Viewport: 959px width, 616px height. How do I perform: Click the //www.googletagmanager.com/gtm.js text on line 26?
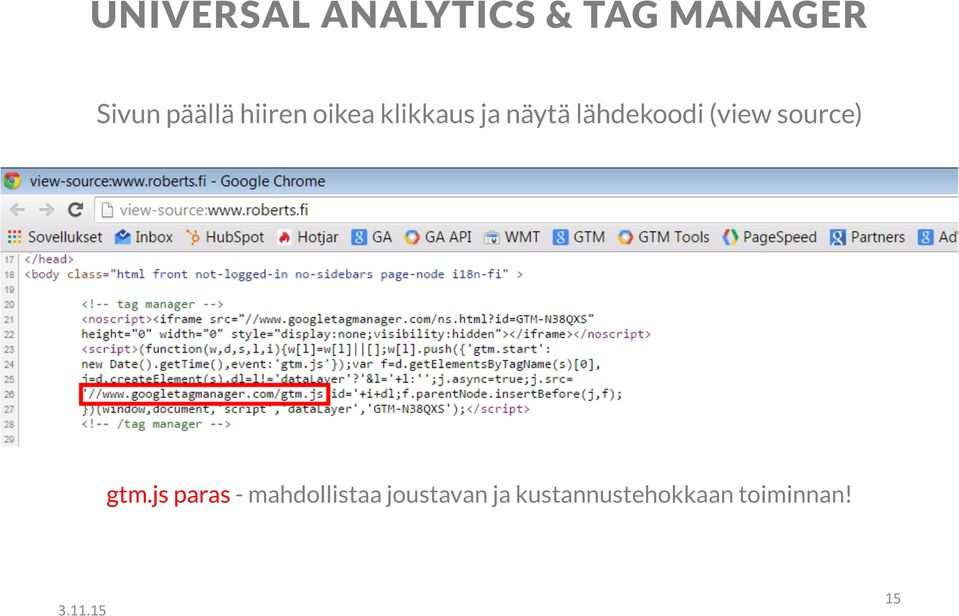point(205,395)
